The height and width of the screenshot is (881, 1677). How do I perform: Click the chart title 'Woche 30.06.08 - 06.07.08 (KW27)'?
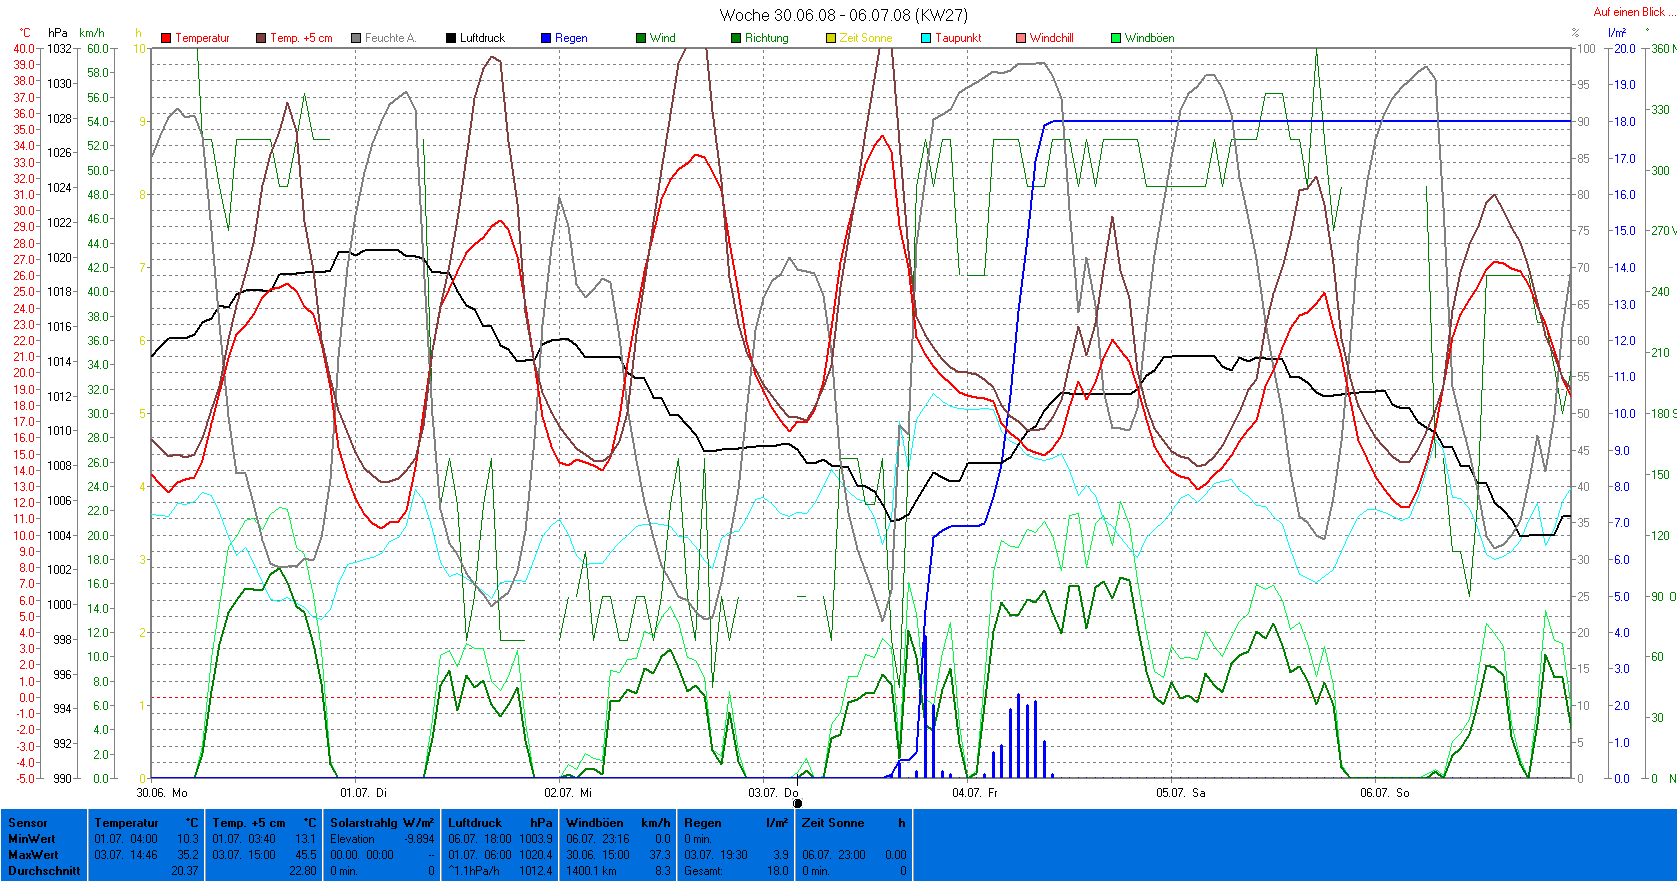[x=843, y=15]
